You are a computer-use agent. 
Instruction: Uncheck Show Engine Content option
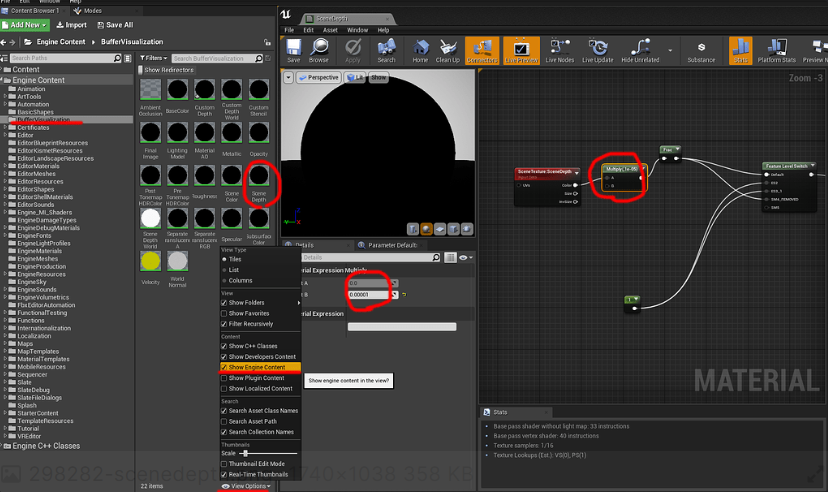click(x=224, y=367)
